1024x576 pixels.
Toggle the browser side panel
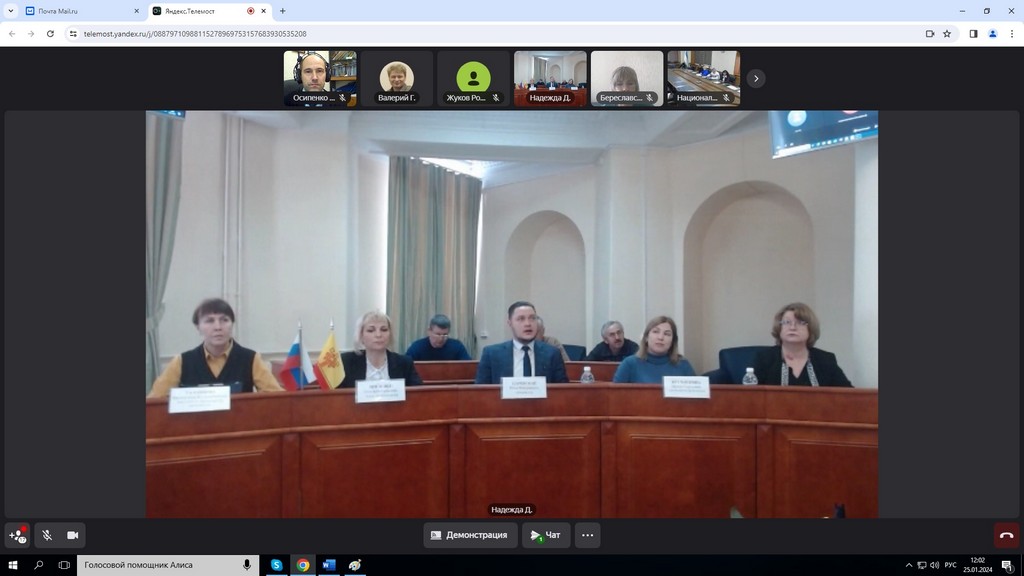coord(973,33)
